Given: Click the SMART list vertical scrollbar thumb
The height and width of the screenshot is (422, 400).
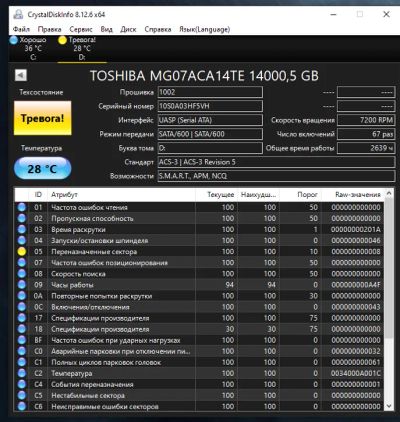Looking at the screenshot, I should pos(389,268).
